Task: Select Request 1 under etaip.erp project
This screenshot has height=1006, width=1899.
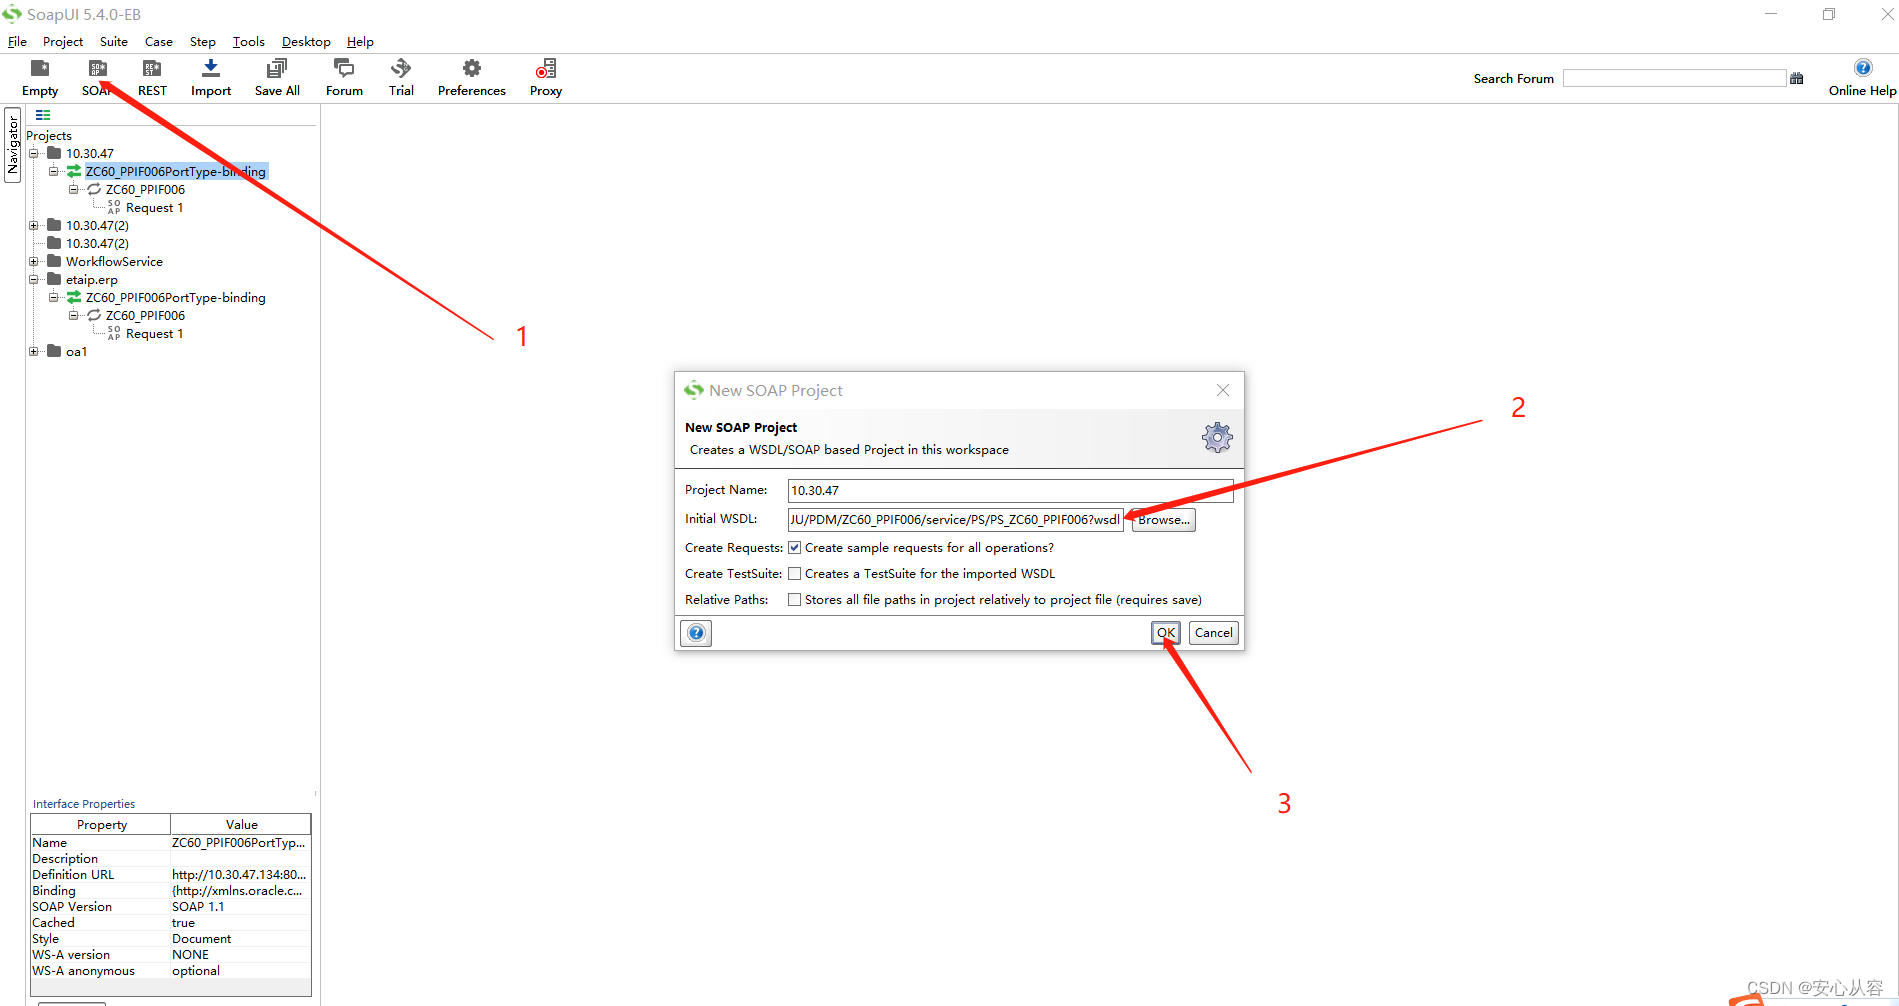Action: pyautogui.click(x=154, y=334)
